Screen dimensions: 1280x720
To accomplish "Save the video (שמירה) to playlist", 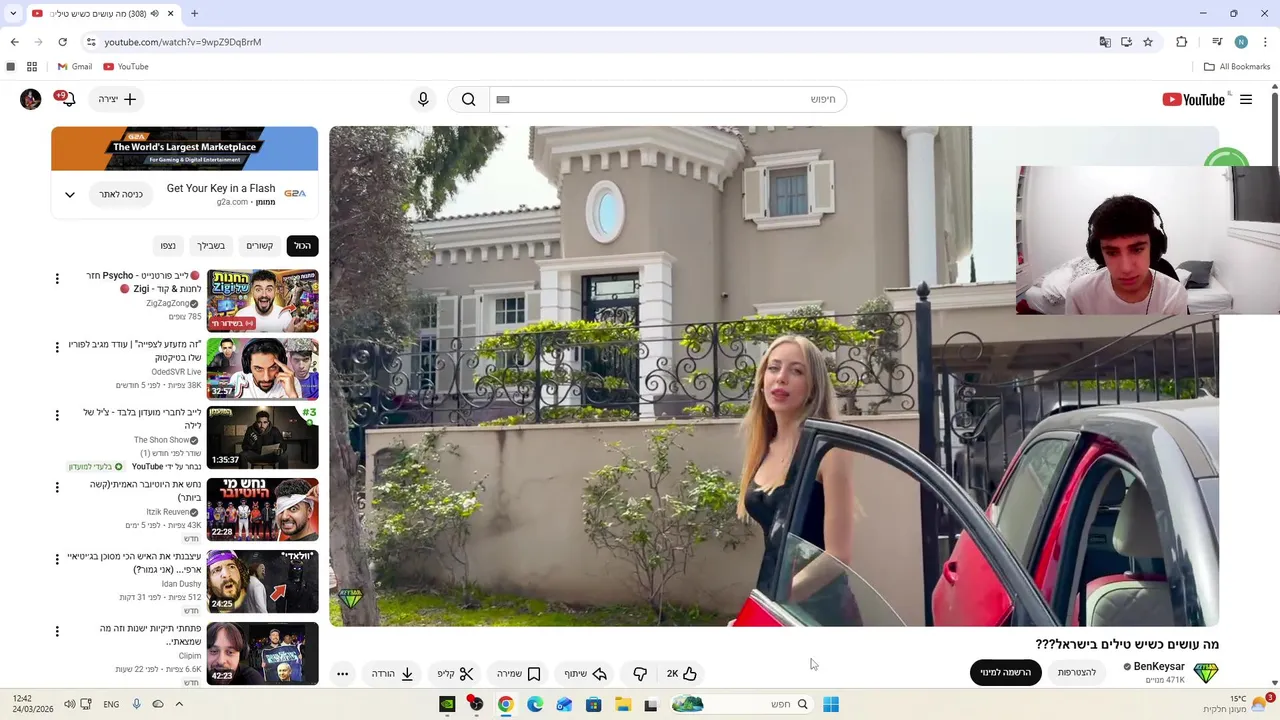I will click(x=518, y=674).
